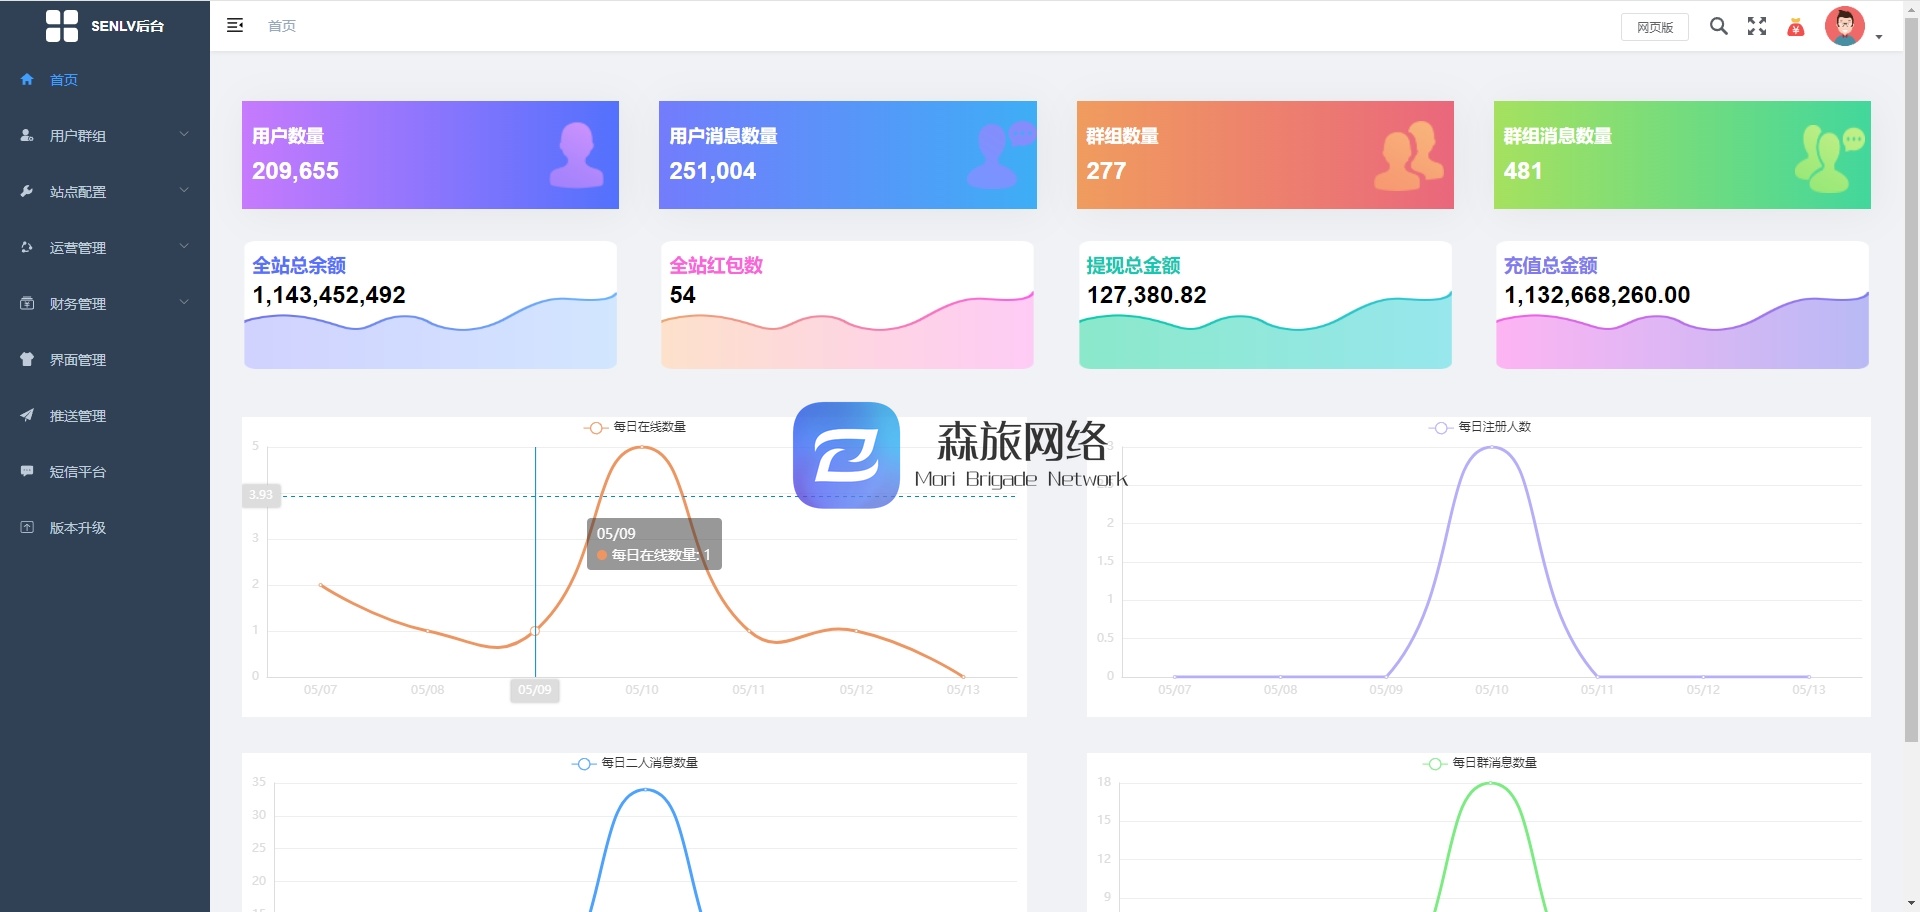This screenshot has height=912, width=1920.
Task: Expand the 财务管理 chevron
Action: [x=184, y=302]
